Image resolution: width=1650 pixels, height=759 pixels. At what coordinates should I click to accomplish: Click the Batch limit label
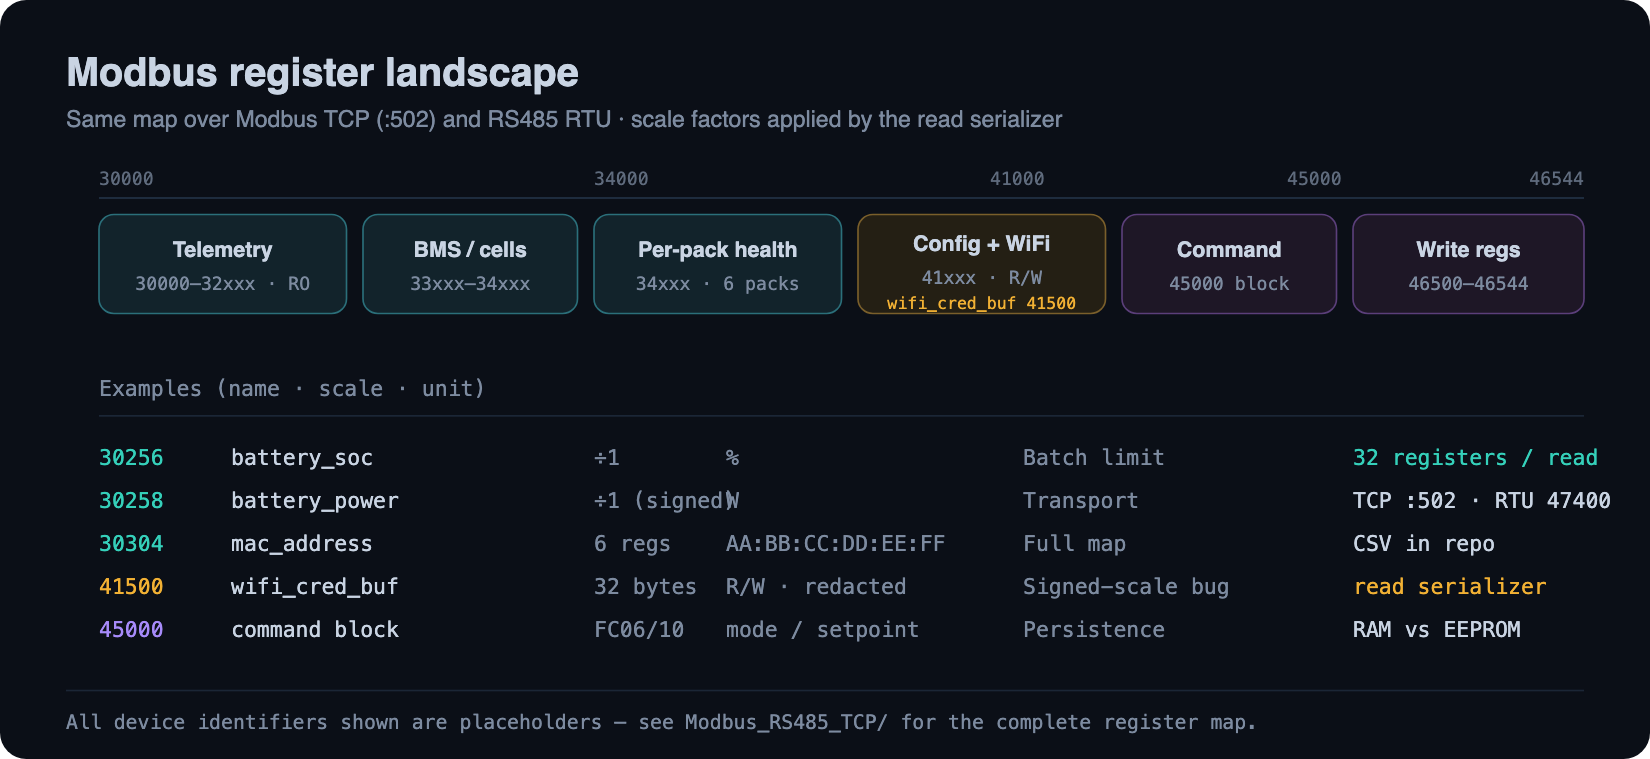(x=1093, y=458)
